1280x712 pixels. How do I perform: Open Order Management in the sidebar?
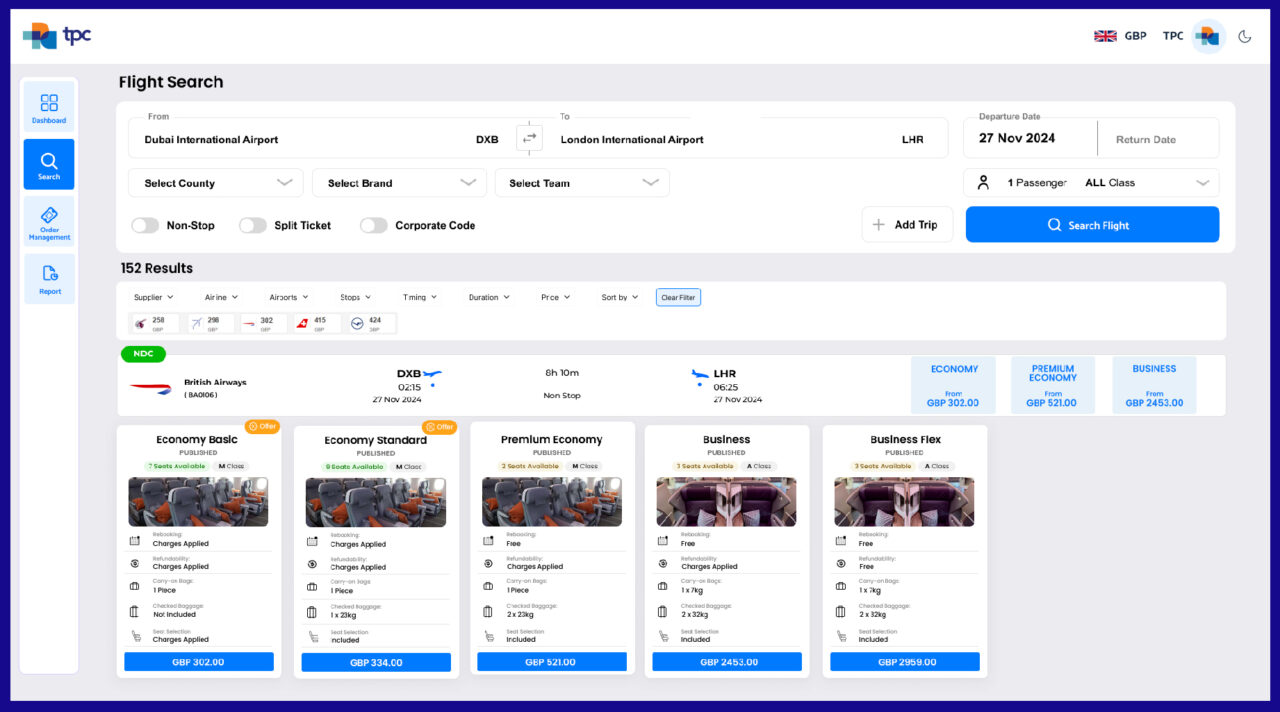(49, 221)
